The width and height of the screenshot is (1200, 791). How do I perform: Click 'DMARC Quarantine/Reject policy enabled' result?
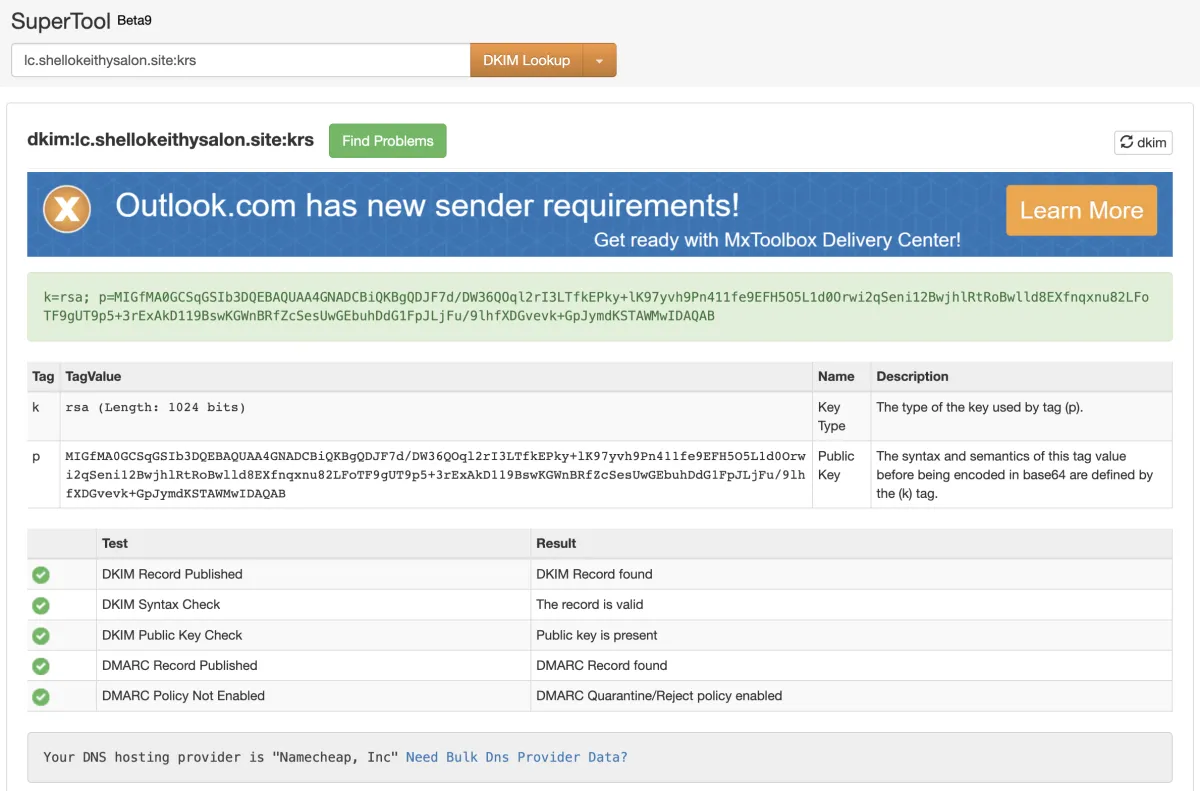coord(659,695)
